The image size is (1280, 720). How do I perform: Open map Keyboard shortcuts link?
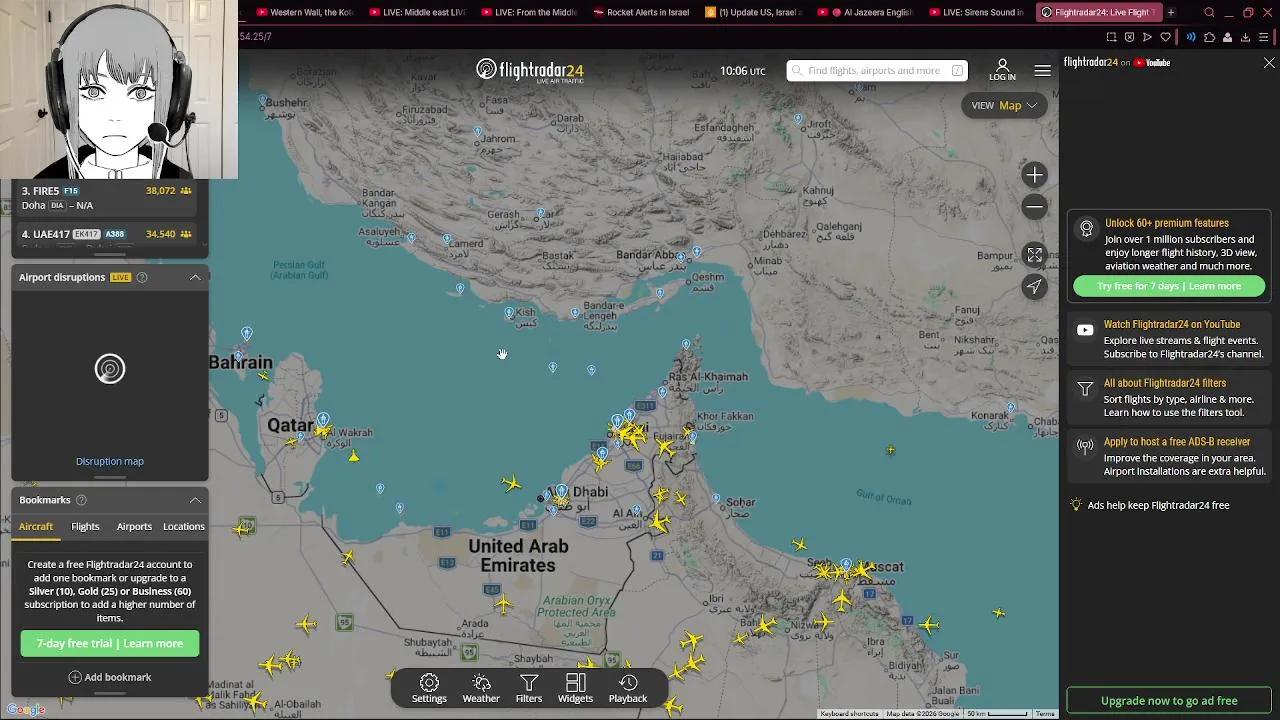pos(849,714)
